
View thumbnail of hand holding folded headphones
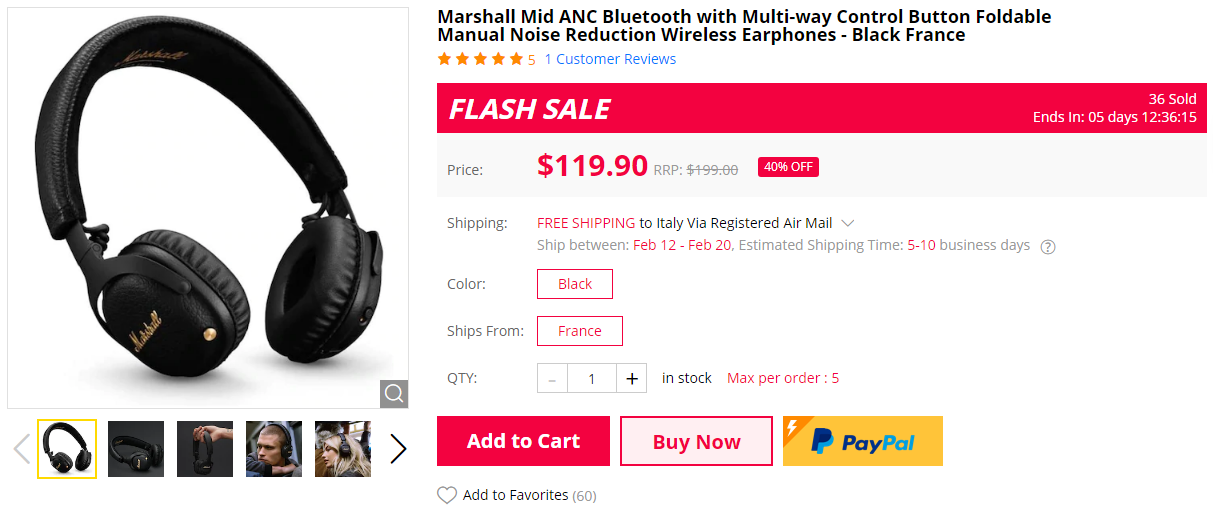tap(205, 449)
